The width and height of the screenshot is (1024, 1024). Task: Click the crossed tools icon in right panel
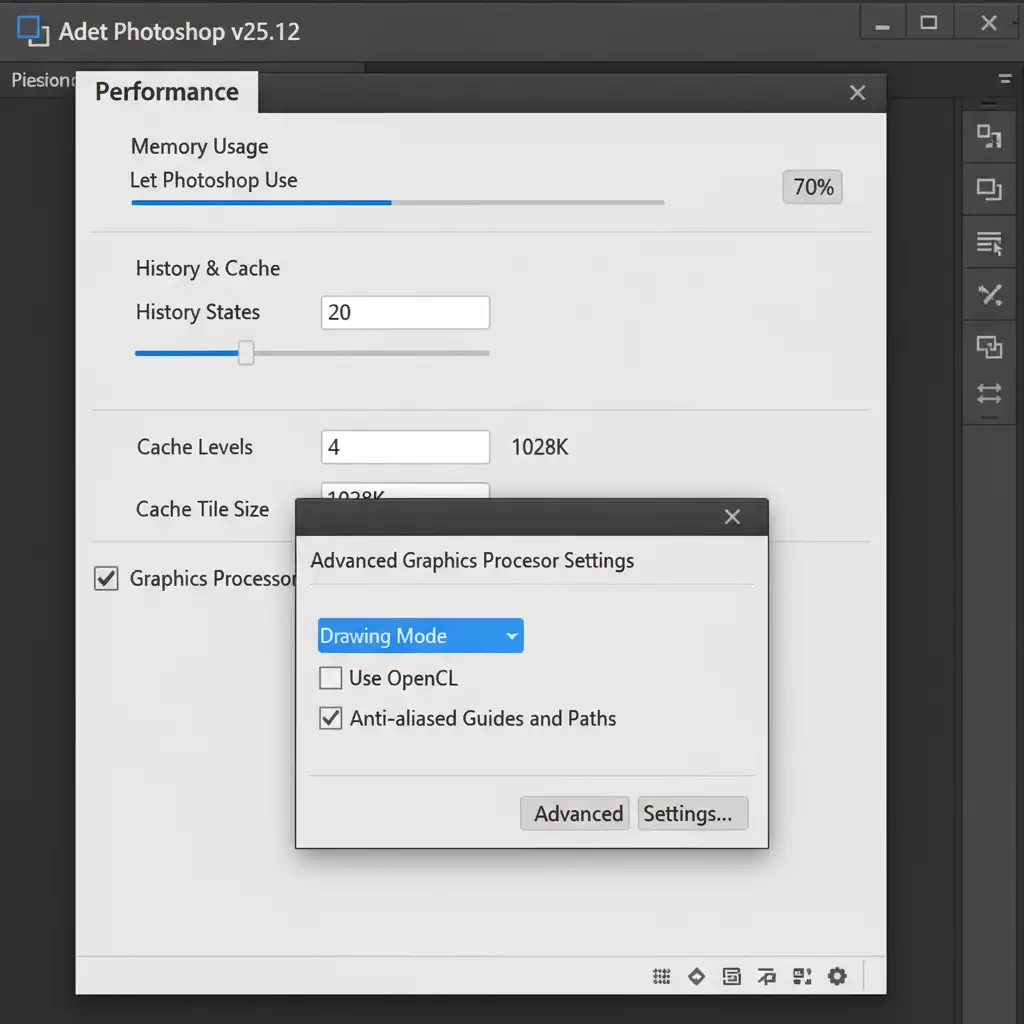[989, 294]
